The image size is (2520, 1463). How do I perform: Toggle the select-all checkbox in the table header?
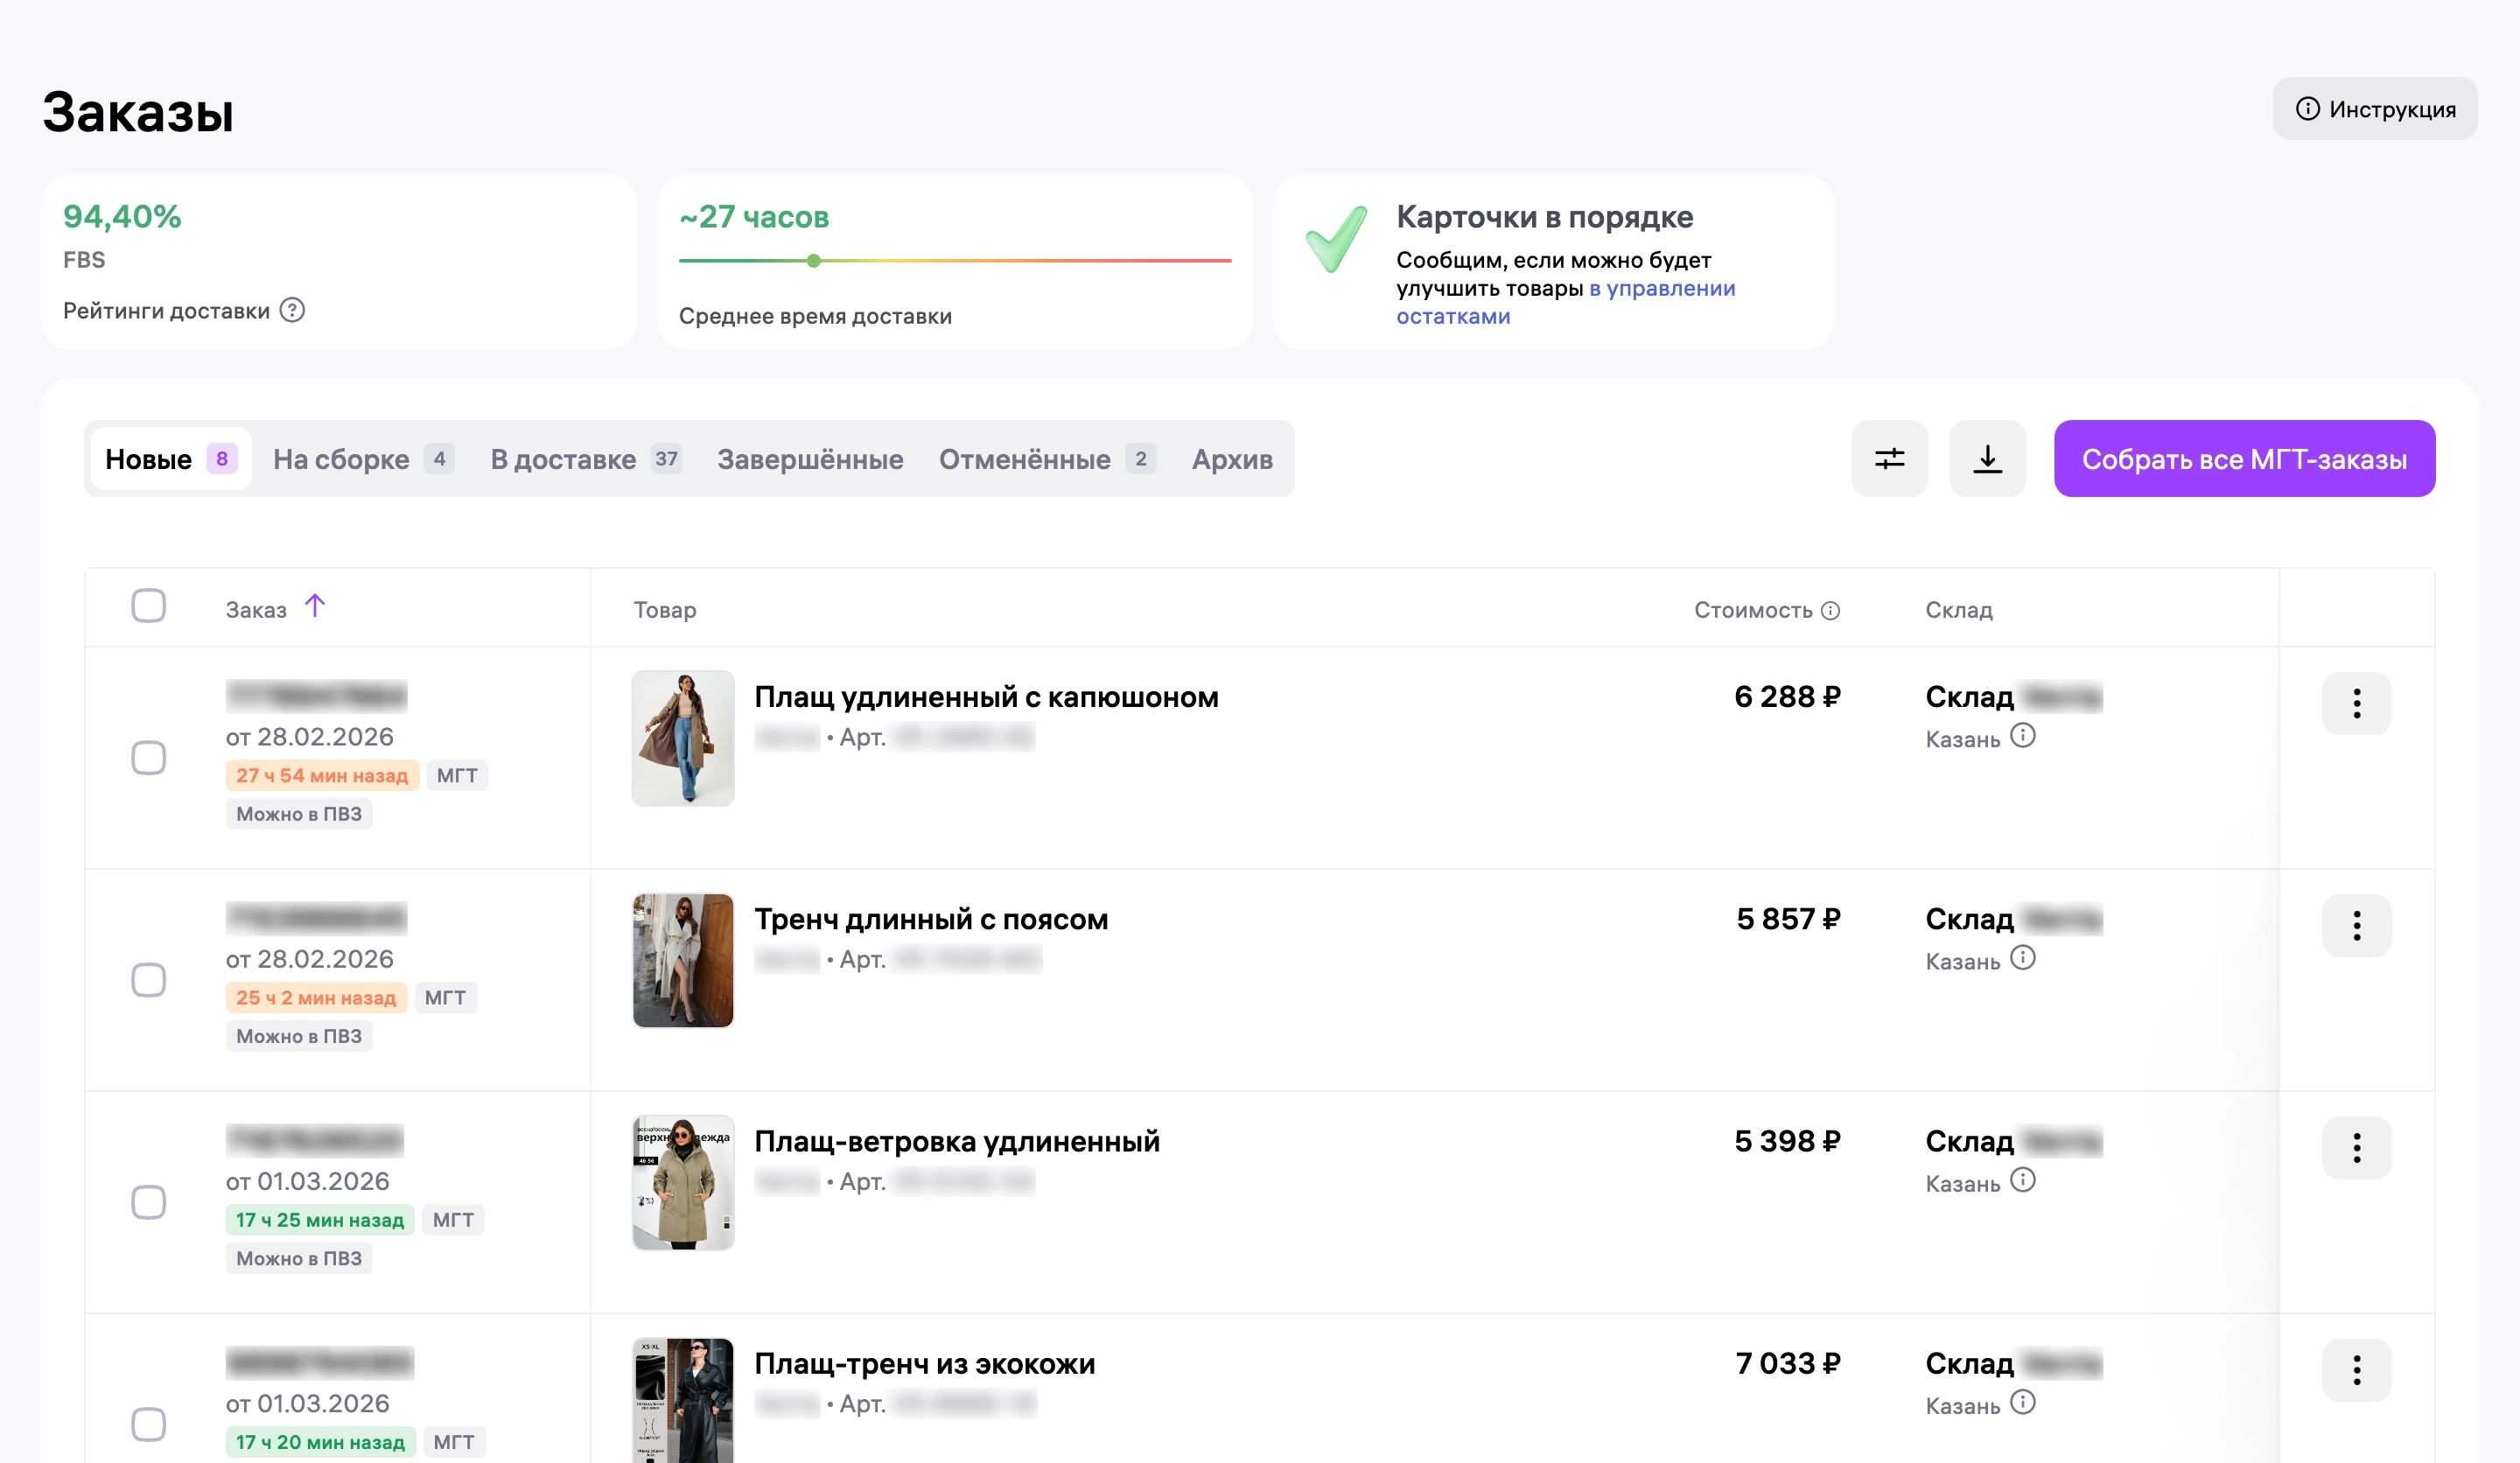(x=149, y=606)
